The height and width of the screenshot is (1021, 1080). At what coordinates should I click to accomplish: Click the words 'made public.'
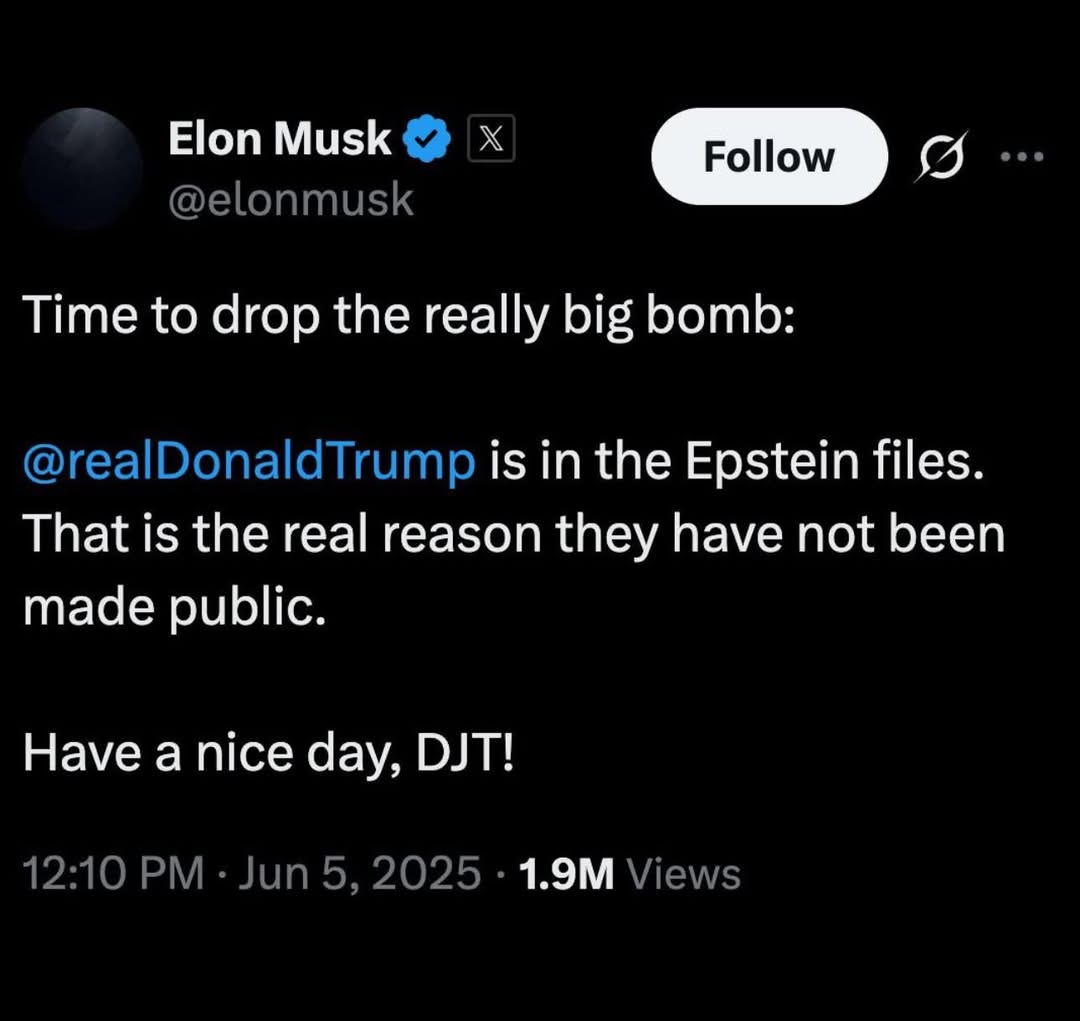[174, 608]
